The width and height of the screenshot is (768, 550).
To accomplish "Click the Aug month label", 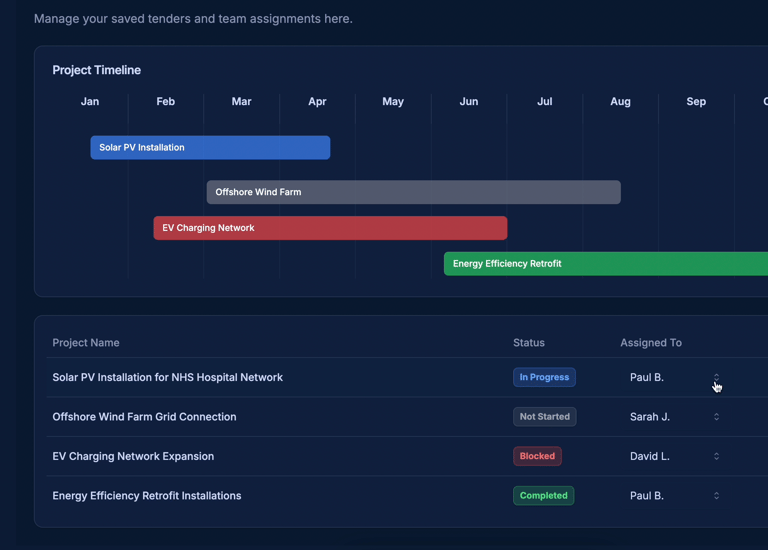I will click(x=620, y=101).
